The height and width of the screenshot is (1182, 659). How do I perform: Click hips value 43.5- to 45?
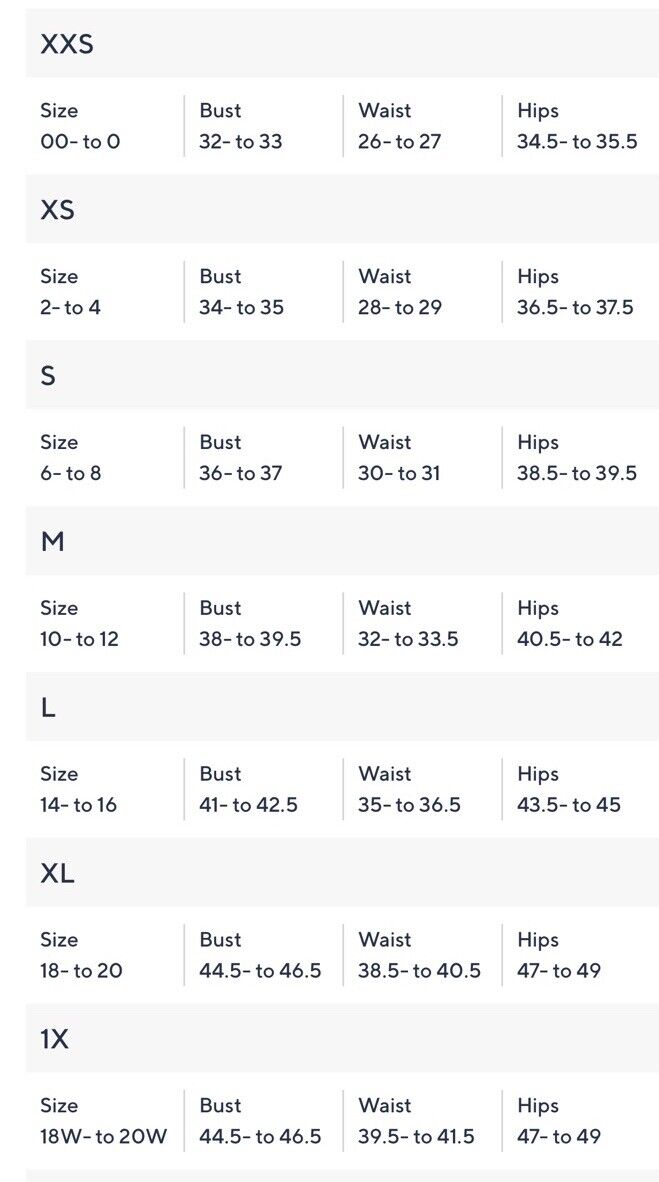click(569, 805)
